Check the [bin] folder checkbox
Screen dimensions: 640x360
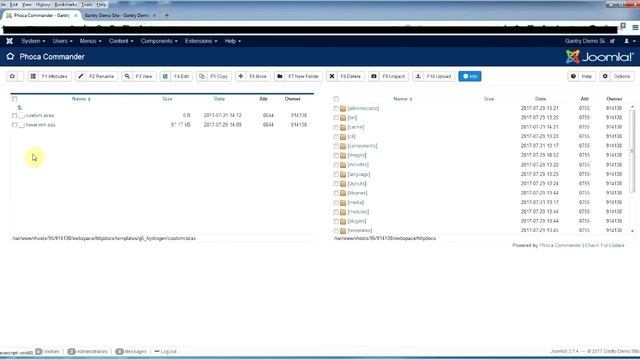(x=336, y=118)
